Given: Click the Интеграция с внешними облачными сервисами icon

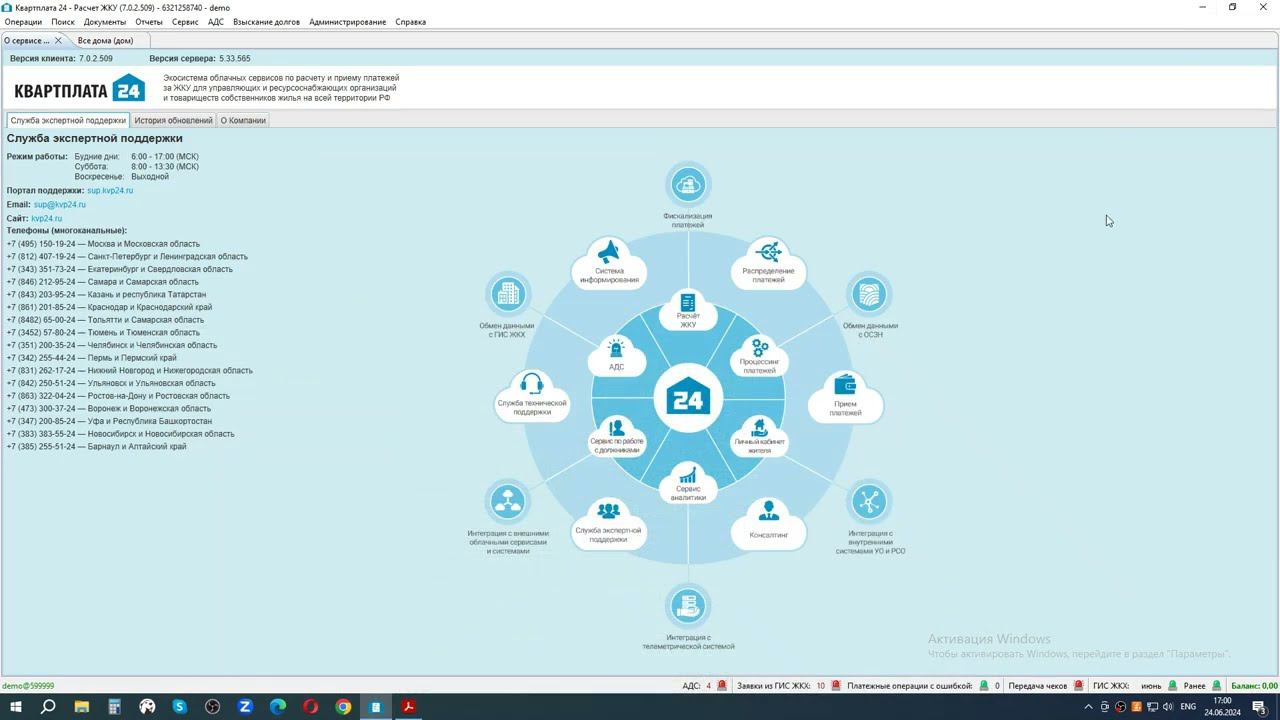Looking at the screenshot, I should pos(508,502).
